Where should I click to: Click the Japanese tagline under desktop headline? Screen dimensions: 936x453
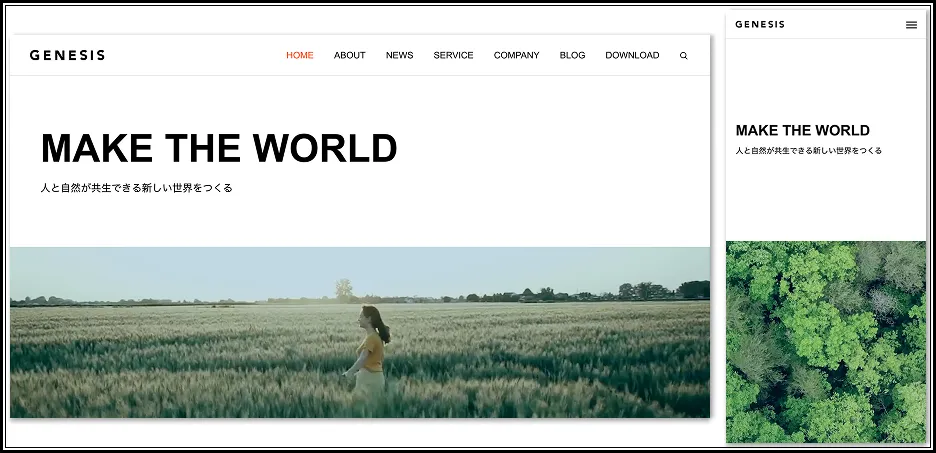[137, 188]
